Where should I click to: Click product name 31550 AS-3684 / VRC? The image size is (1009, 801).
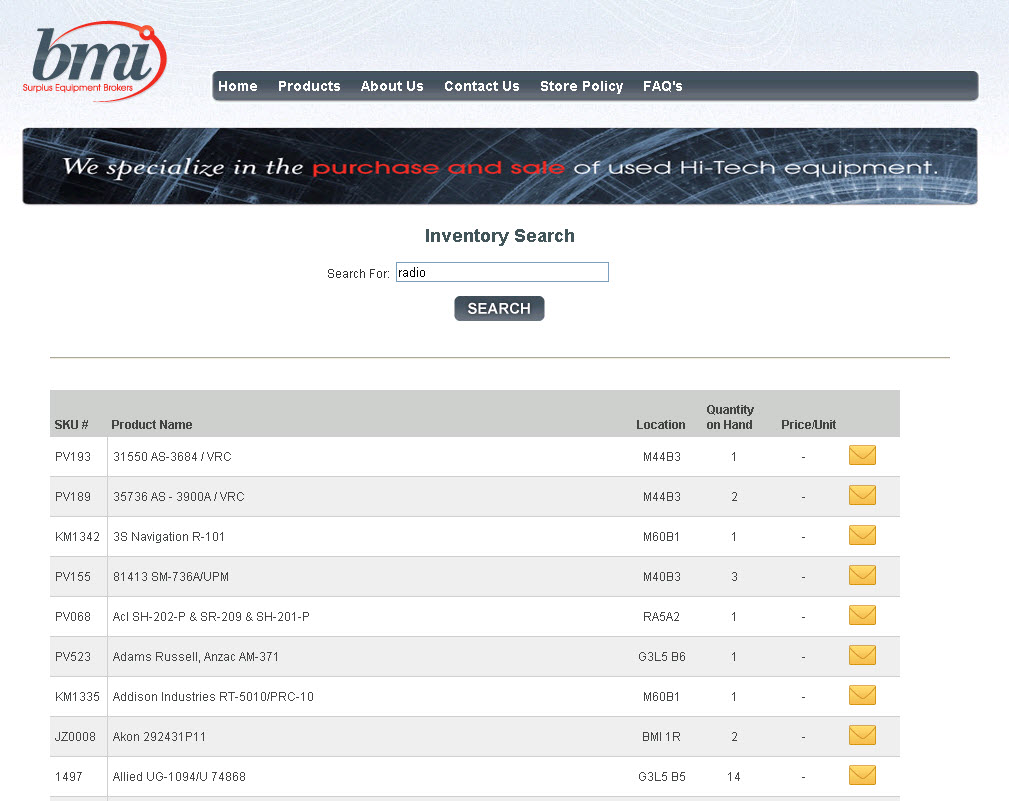(172, 457)
